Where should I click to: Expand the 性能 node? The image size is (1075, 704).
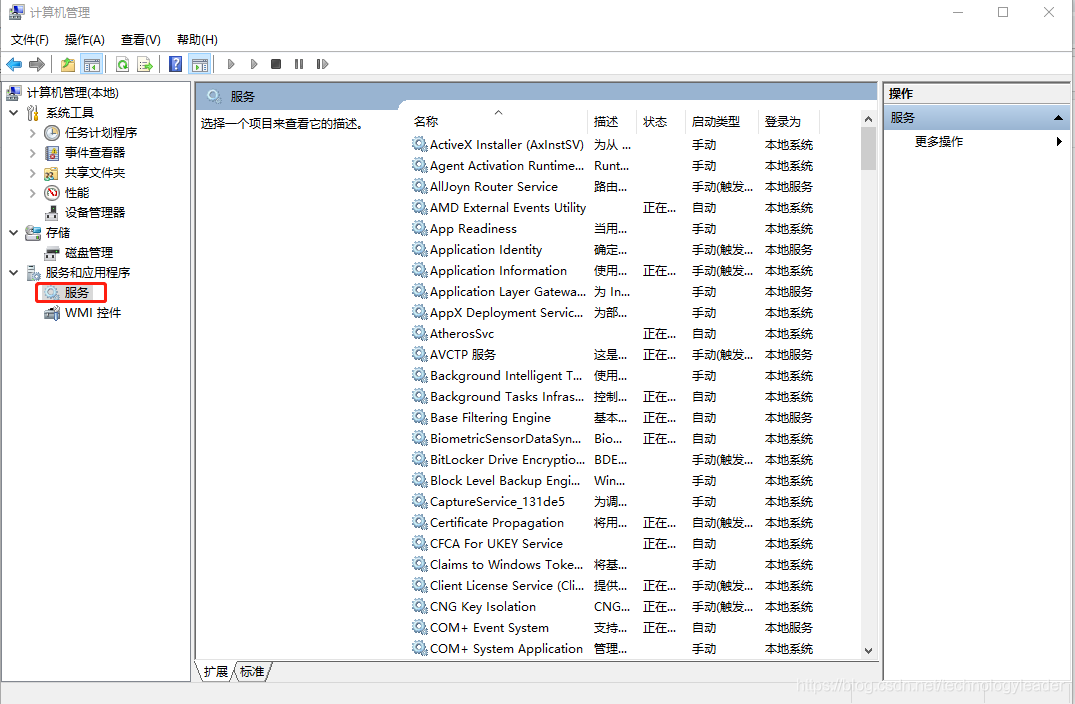tap(32, 193)
